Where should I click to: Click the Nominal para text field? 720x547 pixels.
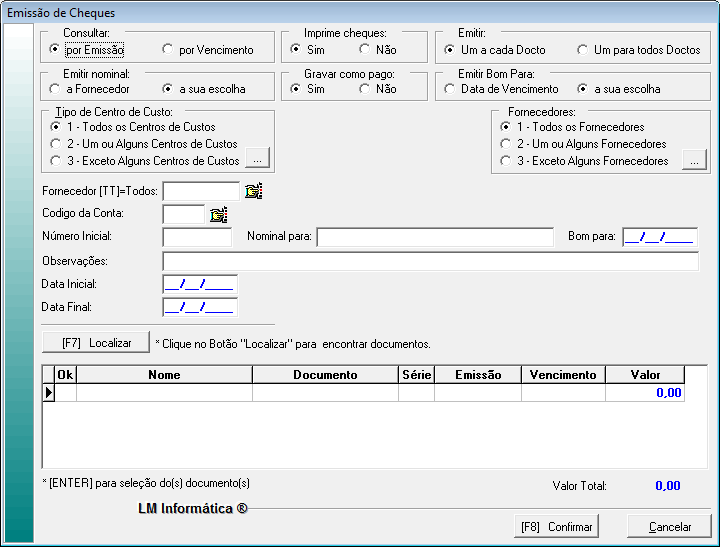coord(434,237)
